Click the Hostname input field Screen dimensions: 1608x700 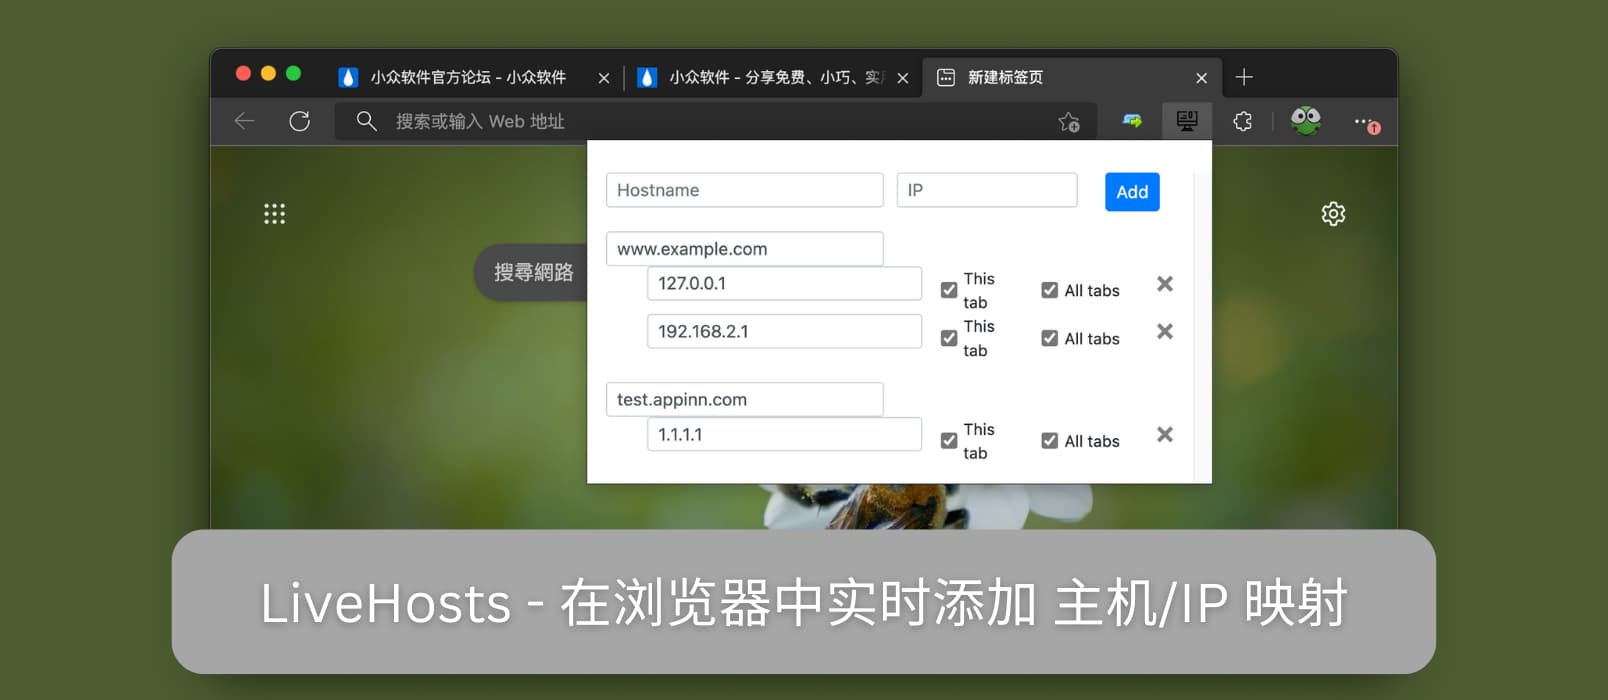(744, 190)
